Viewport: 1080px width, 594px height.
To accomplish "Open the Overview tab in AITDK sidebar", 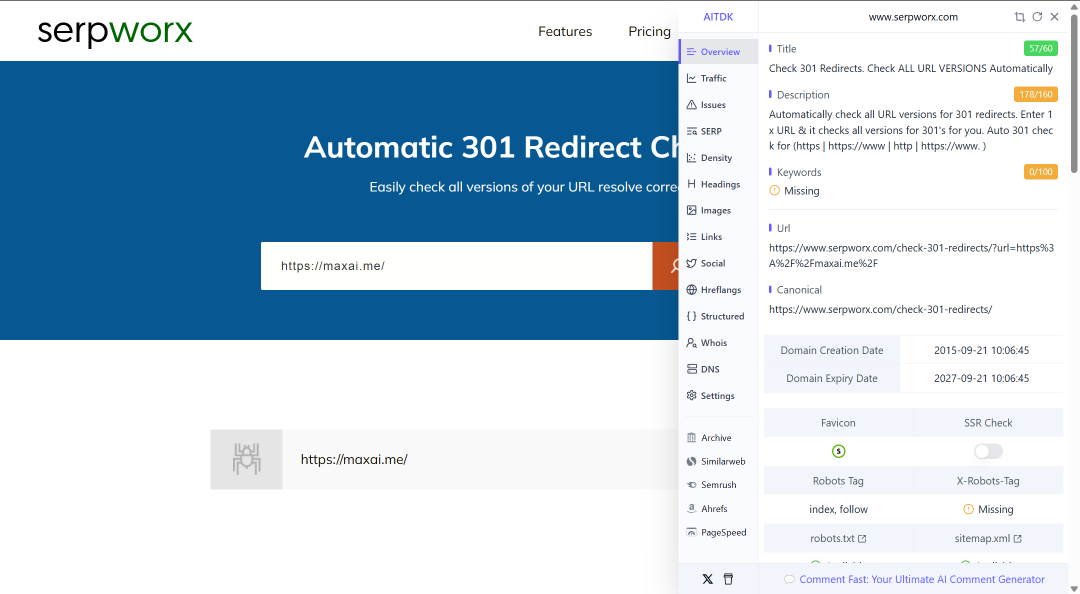I will (718, 52).
